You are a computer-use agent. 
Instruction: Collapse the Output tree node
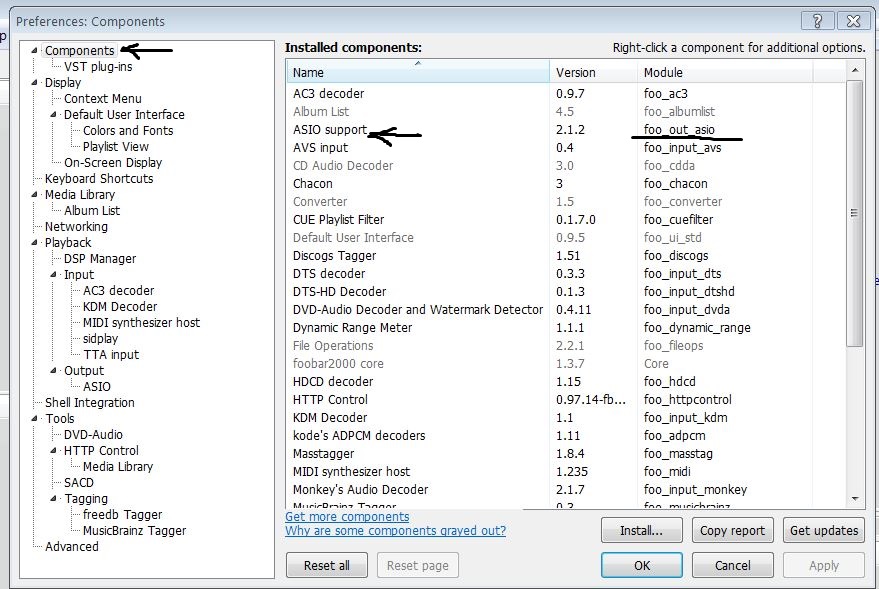(53, 370)
